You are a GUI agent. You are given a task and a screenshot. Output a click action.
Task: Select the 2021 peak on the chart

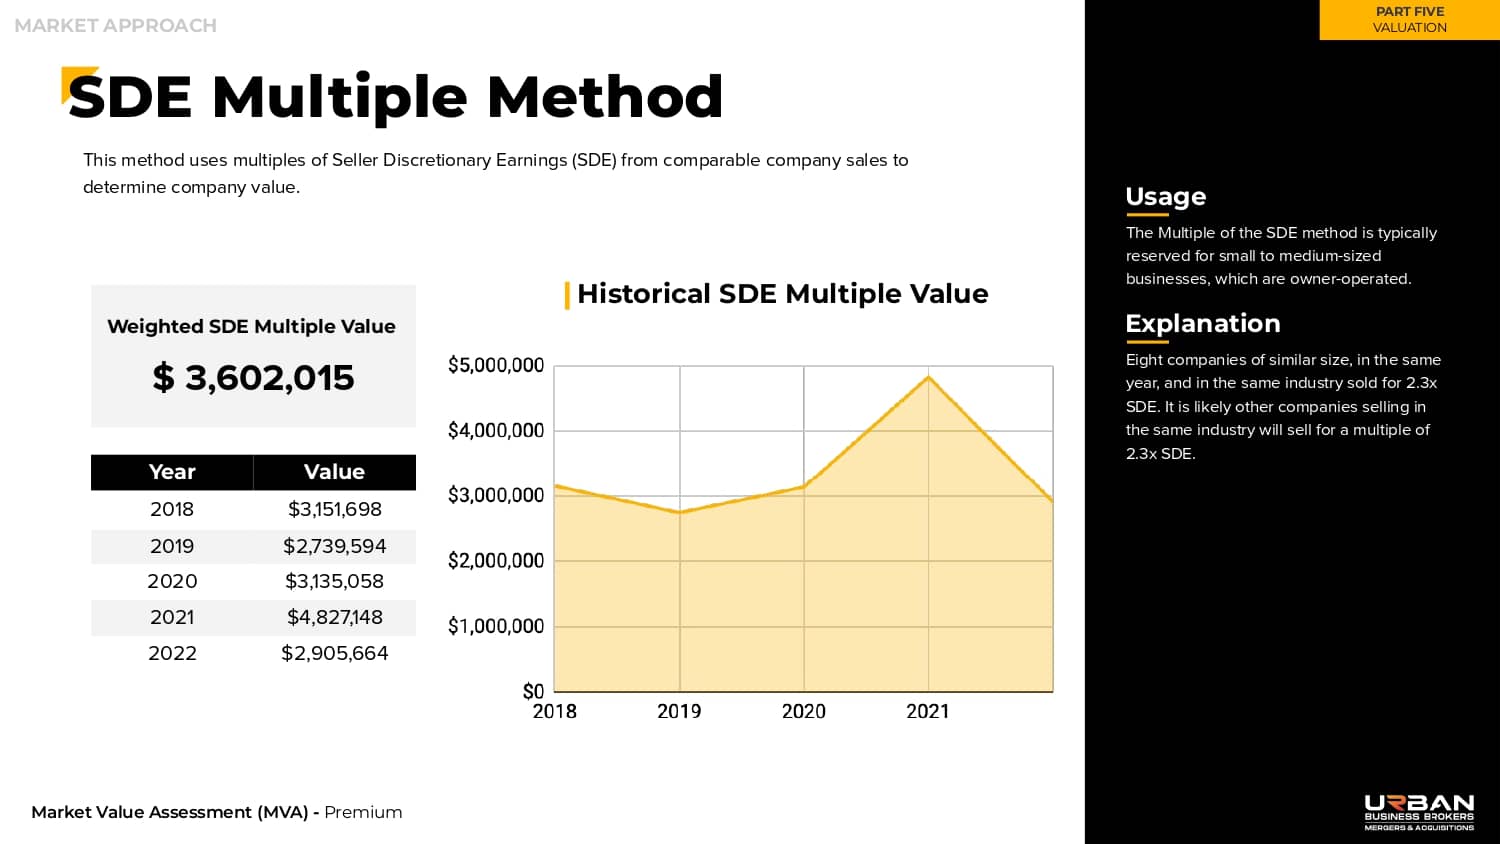tap(929, 377)
